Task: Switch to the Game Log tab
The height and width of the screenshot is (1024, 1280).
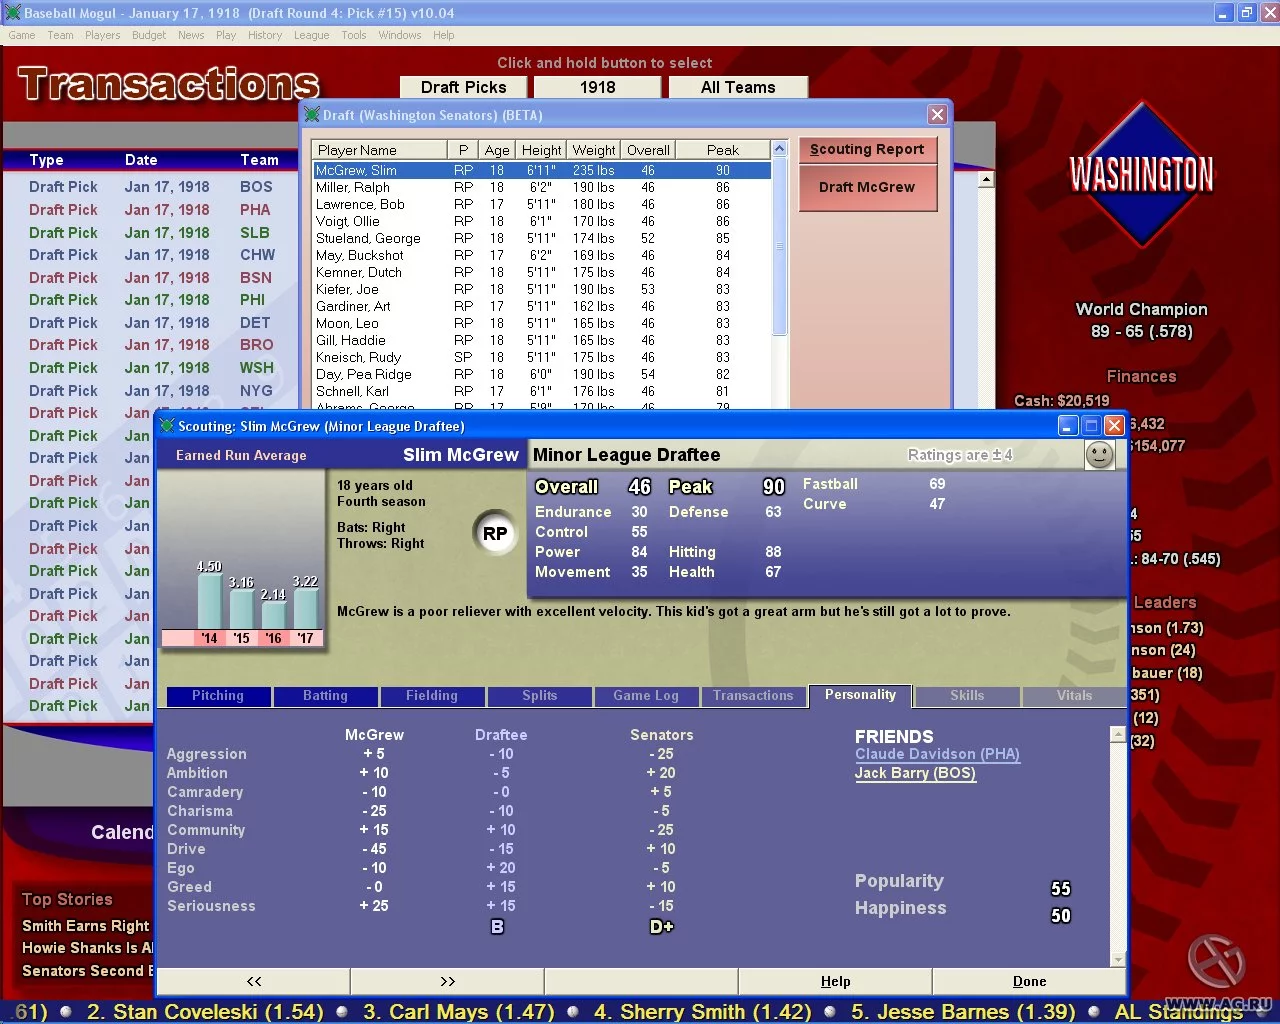Action: tap(646, 696)
